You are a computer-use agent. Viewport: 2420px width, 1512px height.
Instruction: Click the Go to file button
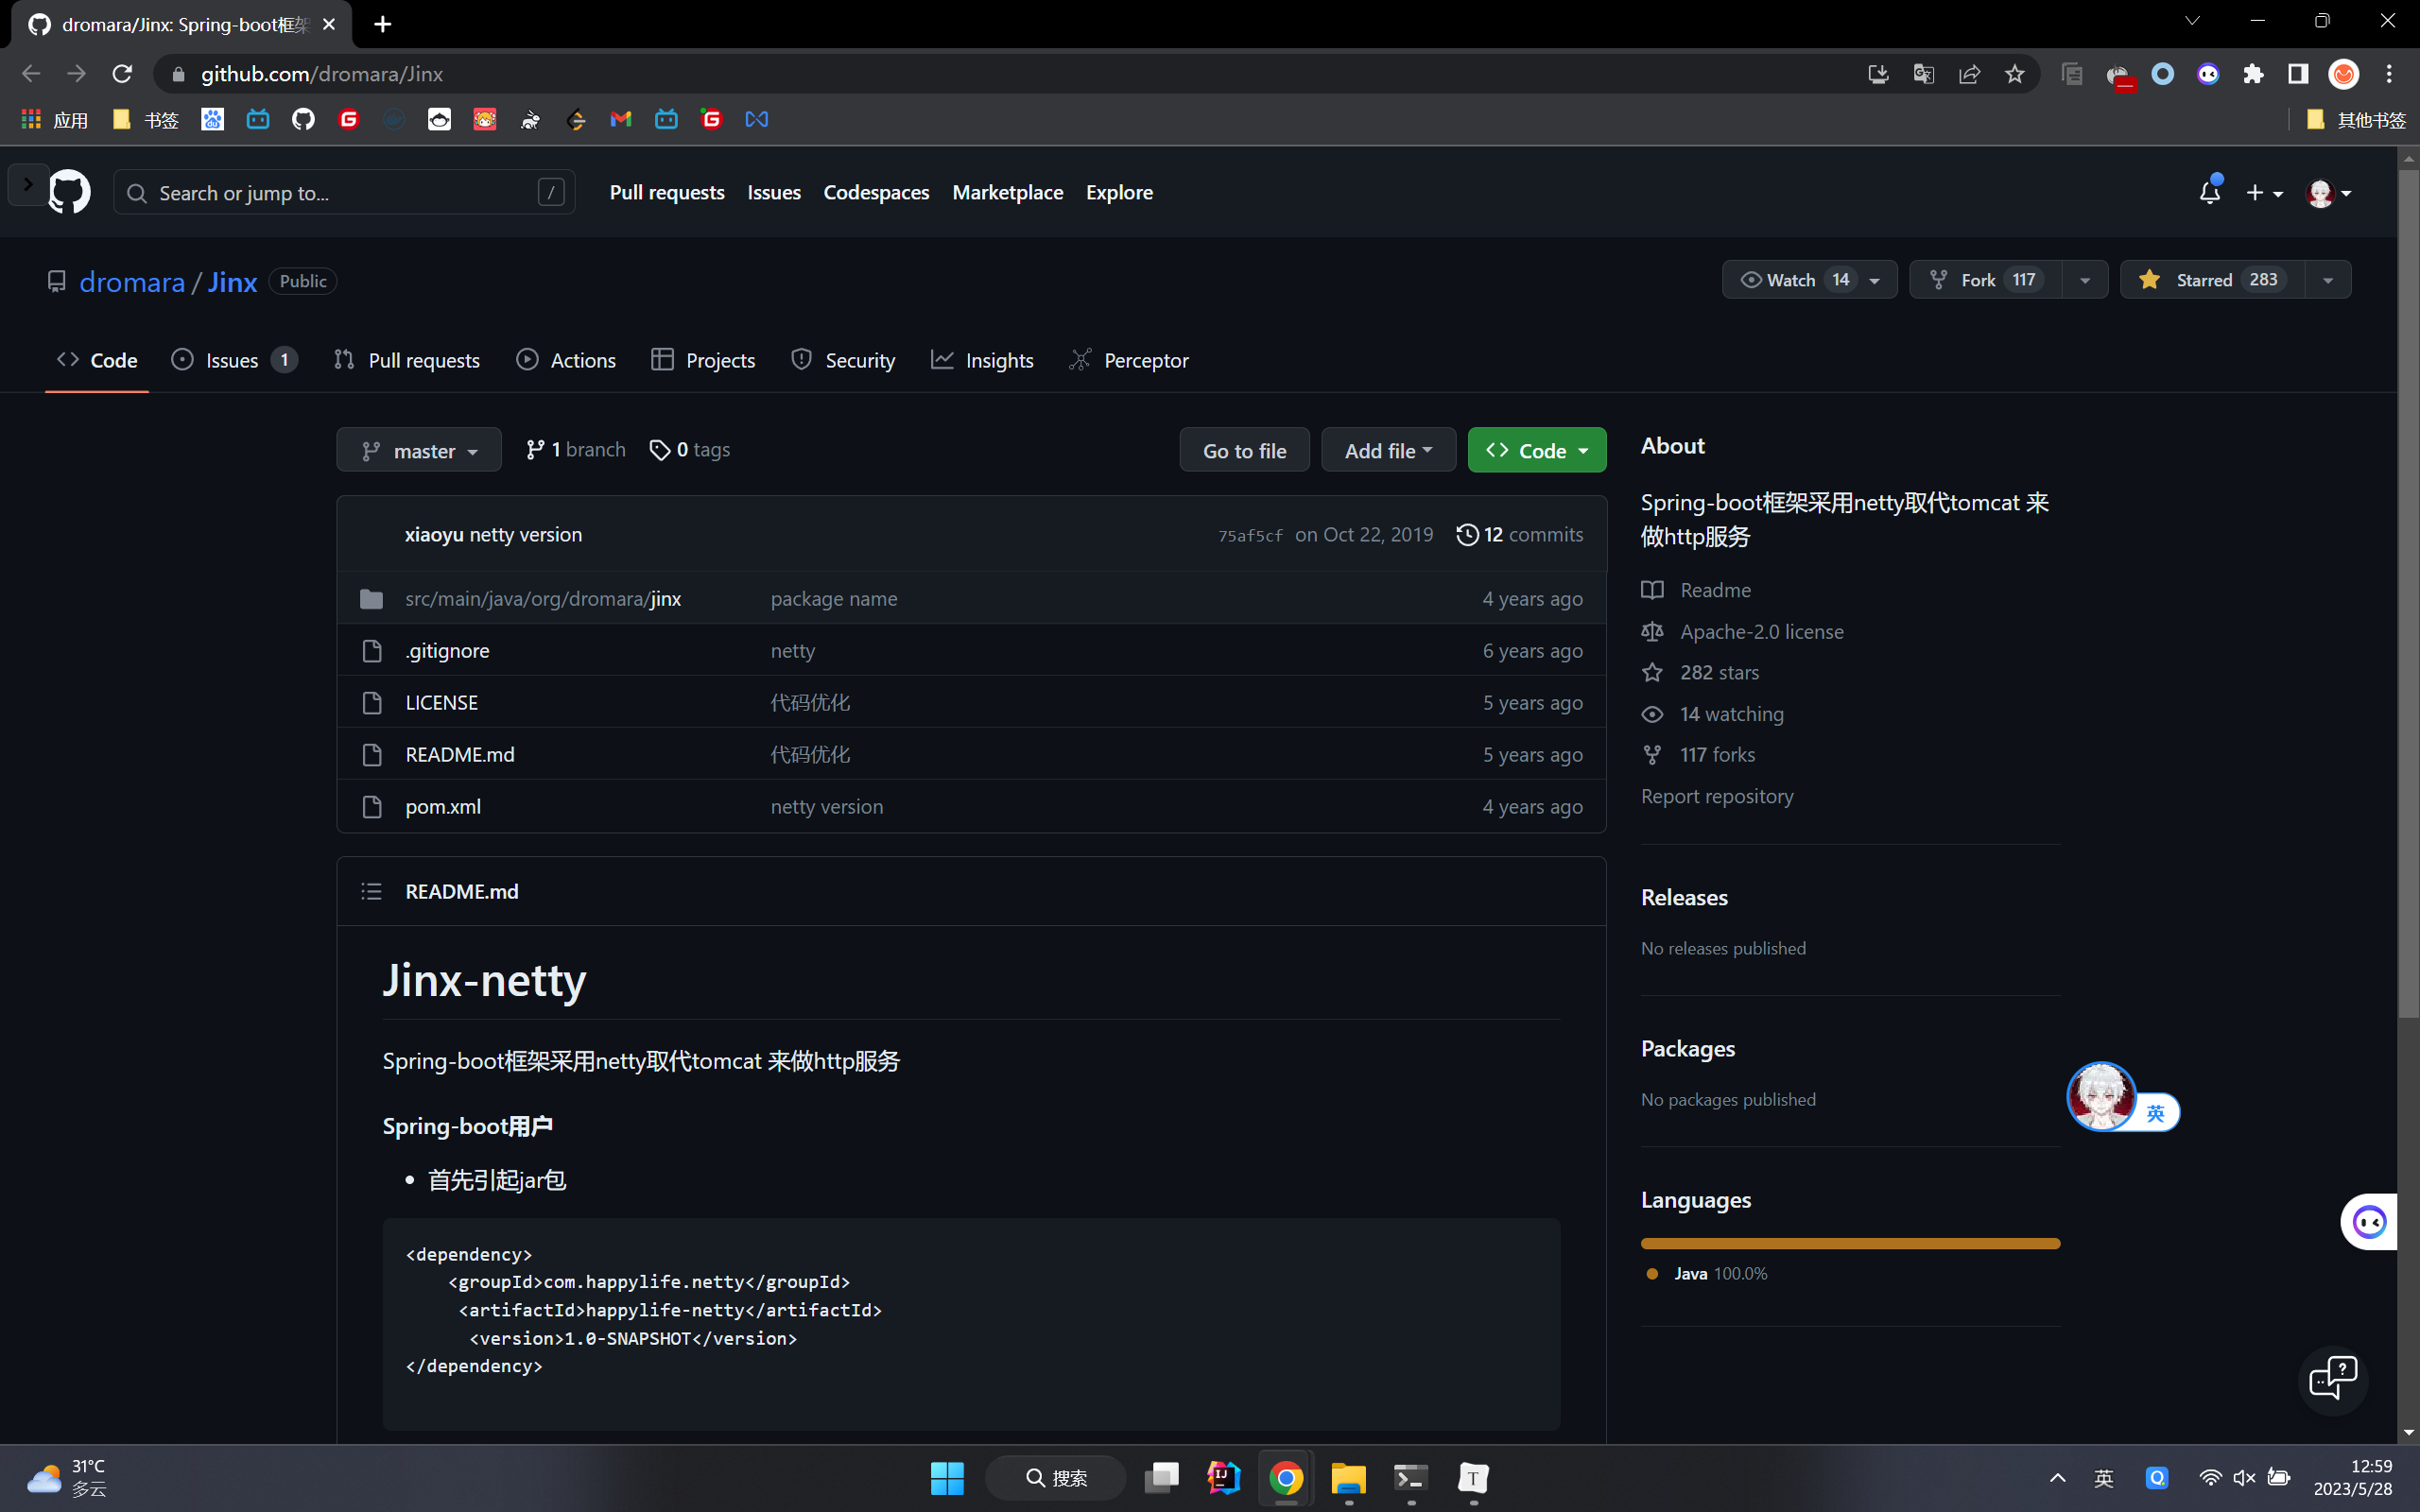[x=1244, y=451]
